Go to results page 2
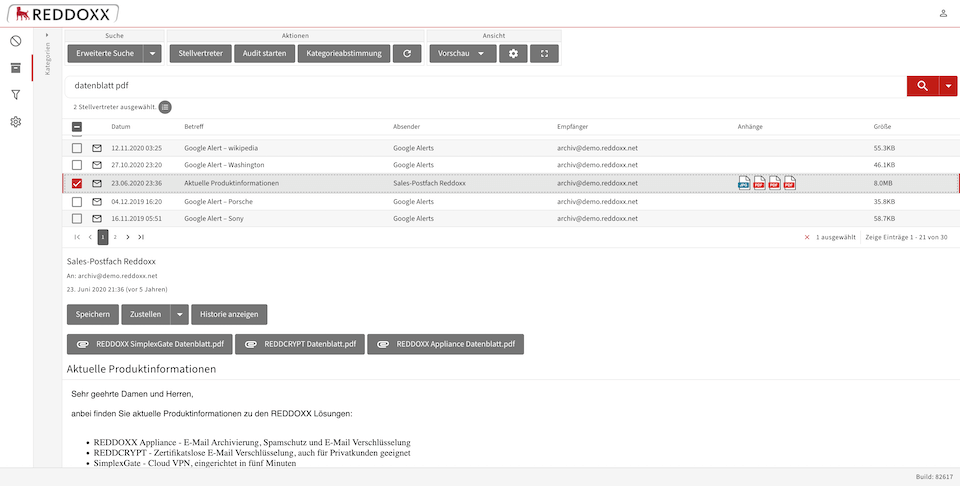 tap(115, 237)
